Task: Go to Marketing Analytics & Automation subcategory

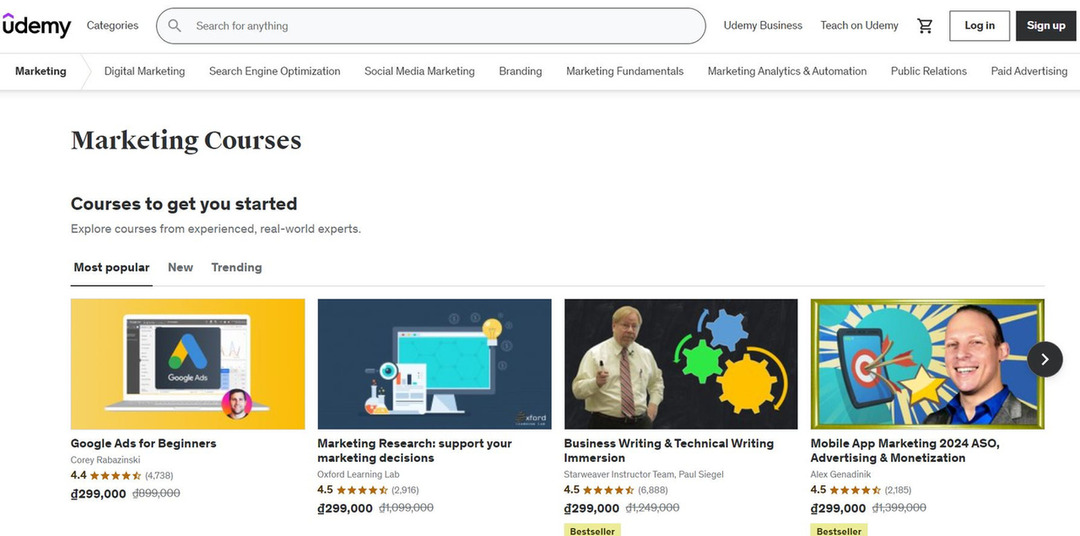Action: coord(787,71)
